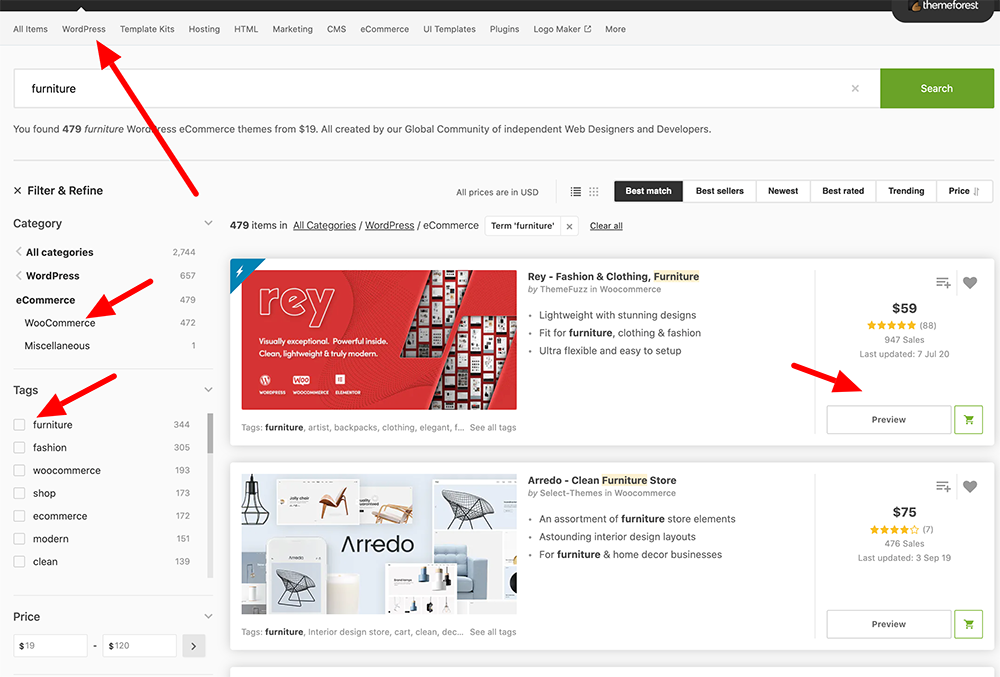
Task: Open eCommerce menu item
Action: pos(384,29)
